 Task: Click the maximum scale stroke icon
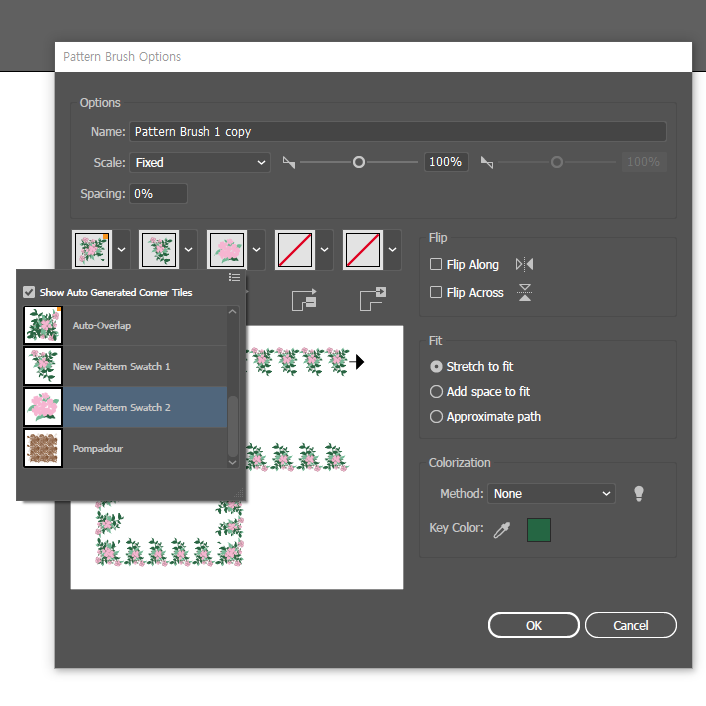[x=487, y=162]
